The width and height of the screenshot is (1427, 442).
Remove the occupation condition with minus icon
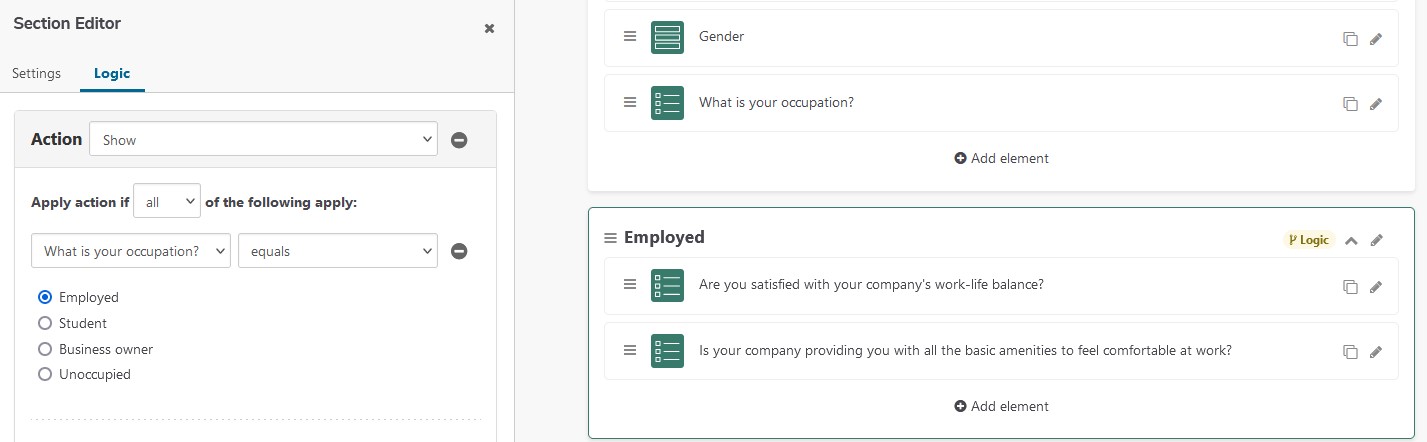pyautogui.click(x=459, y=251)
